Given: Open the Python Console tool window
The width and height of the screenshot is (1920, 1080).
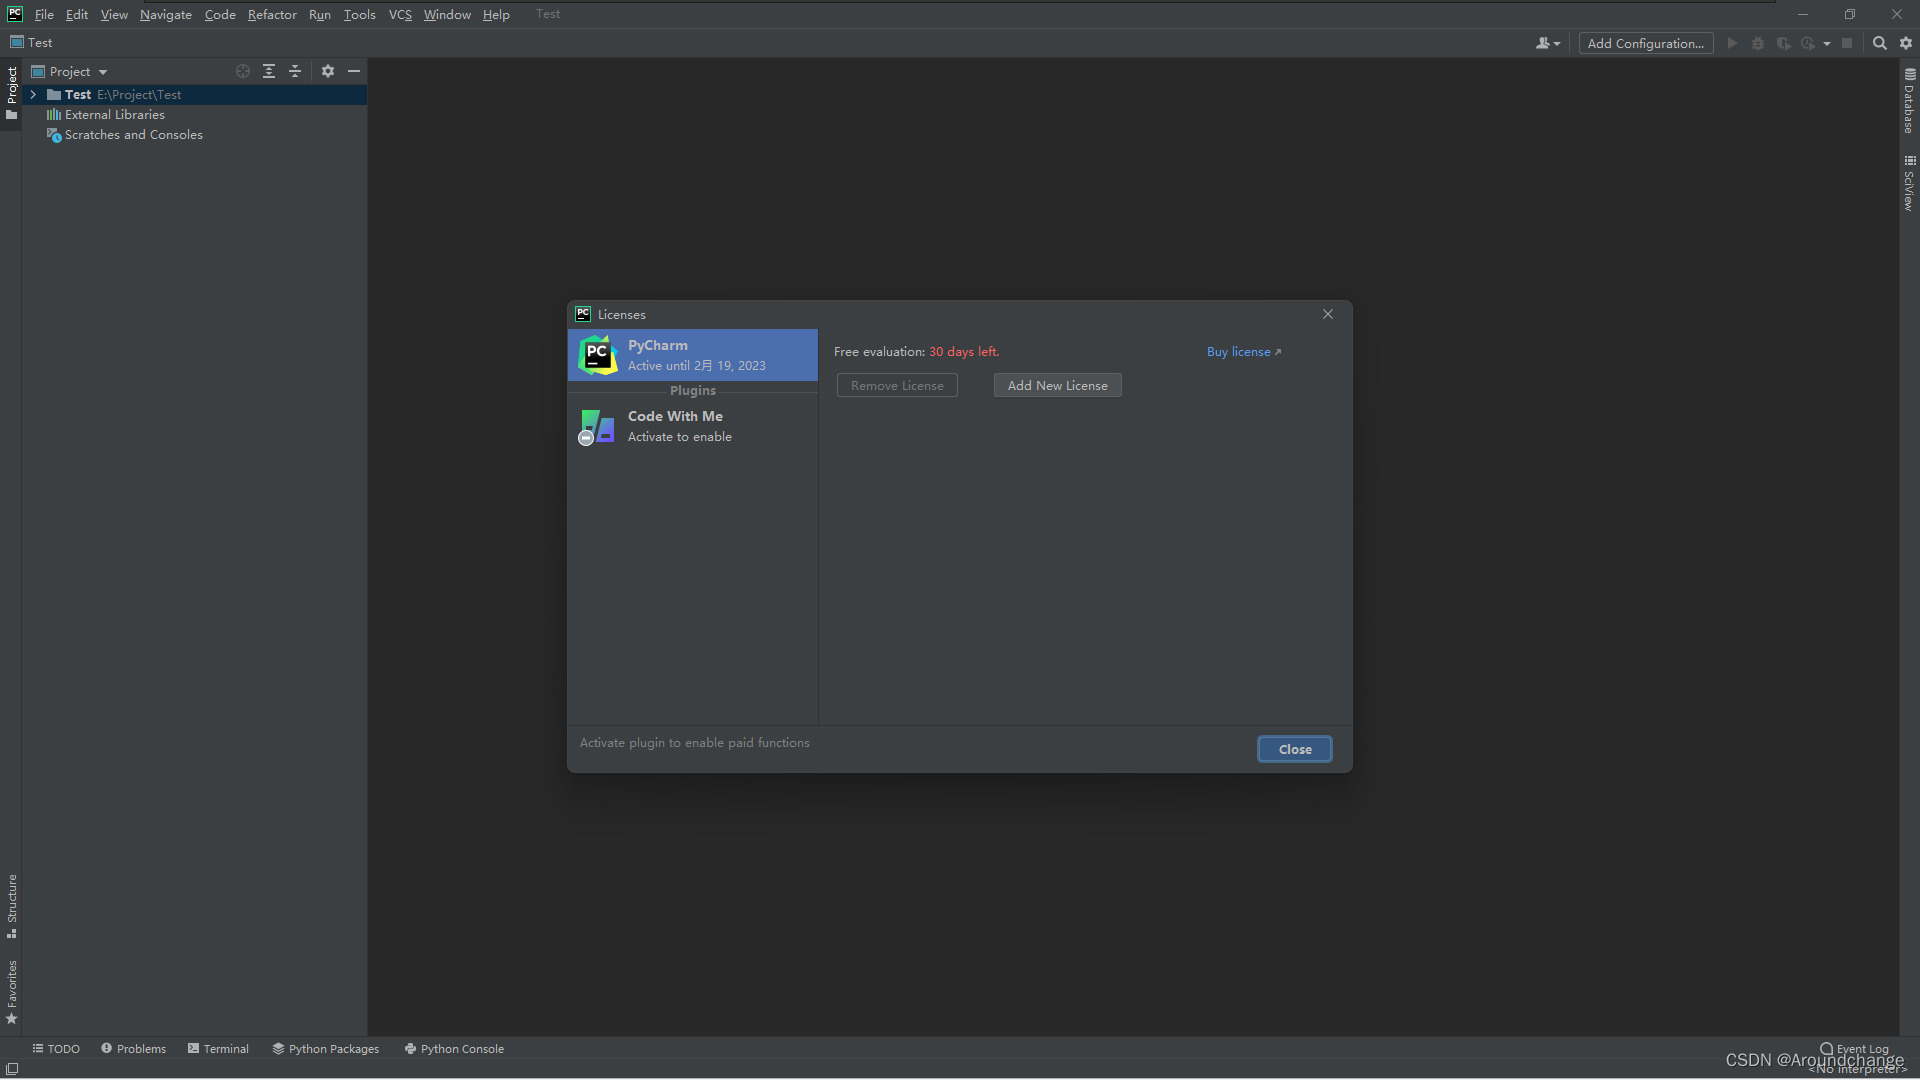Looking at the screenshot, I should tap(454, 1049).
